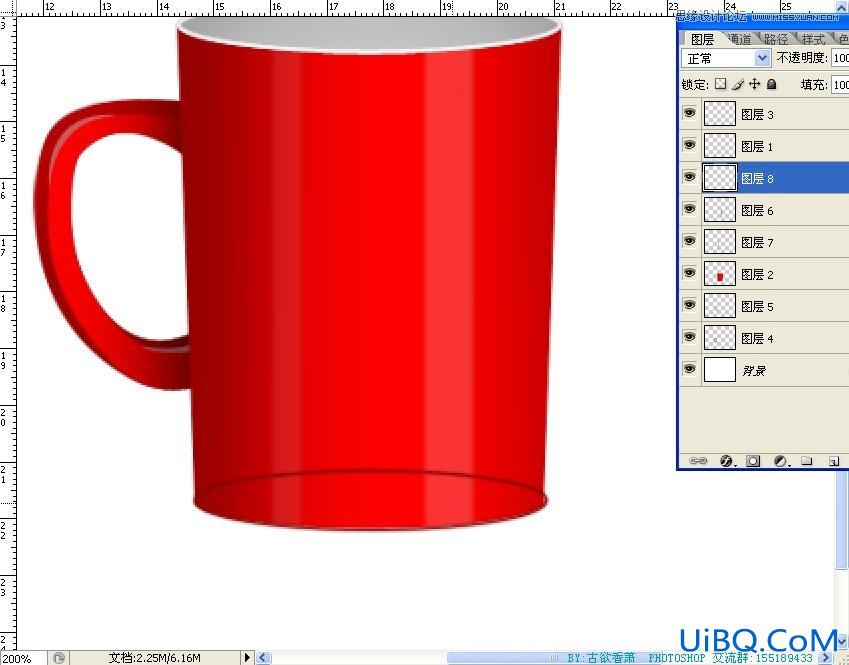Lock image pixels brush icon
849x665 pixels.
737,84
